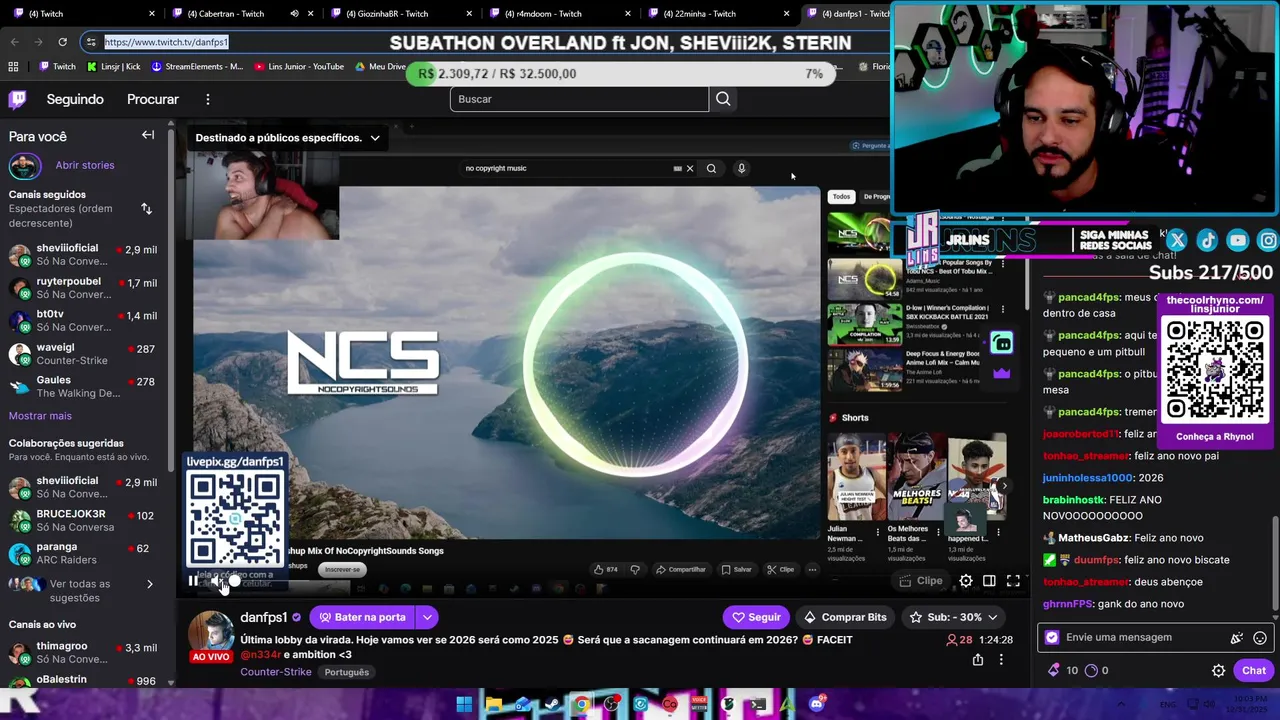Open chat settings gear
This screenshot has width=1280, height=720.
1218,671
